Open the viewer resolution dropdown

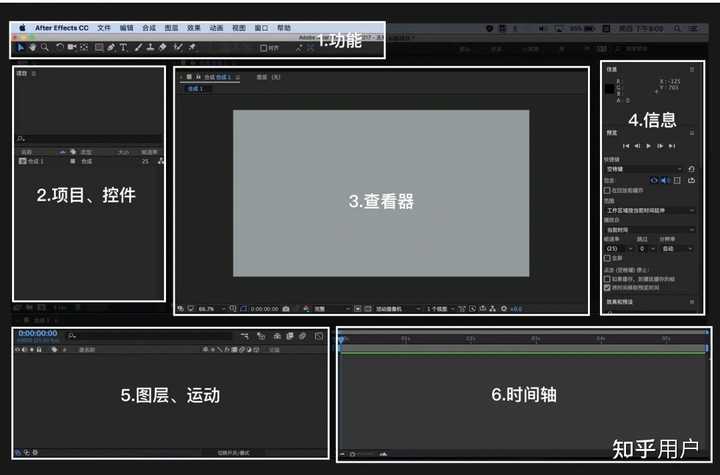(332, 309)
